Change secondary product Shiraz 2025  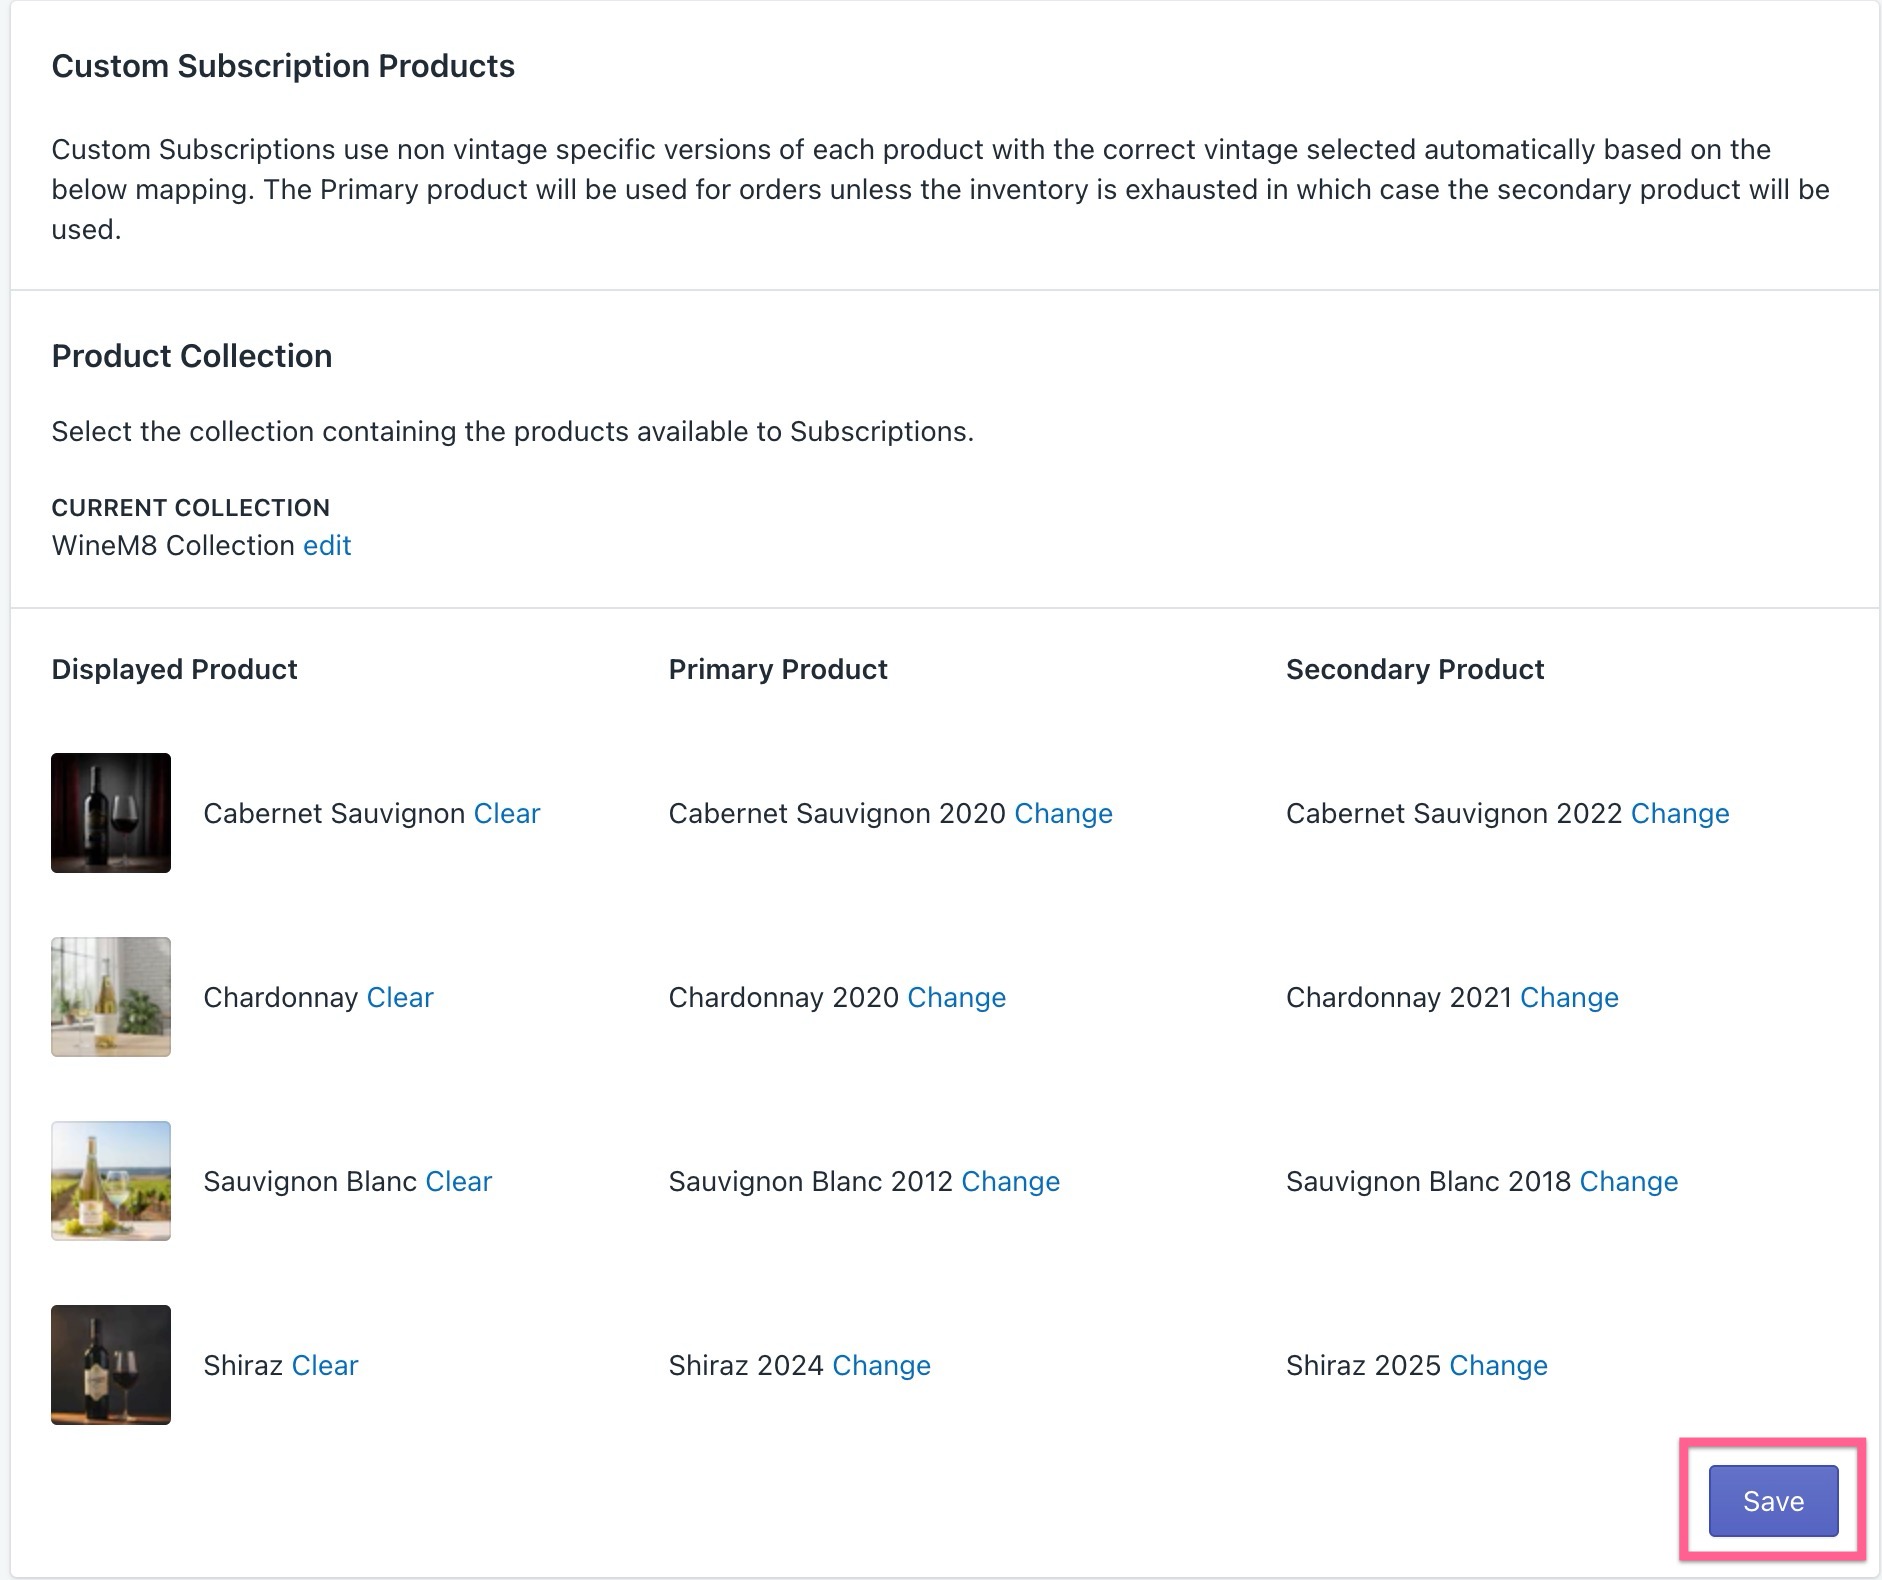(x=1499, y=1365)
